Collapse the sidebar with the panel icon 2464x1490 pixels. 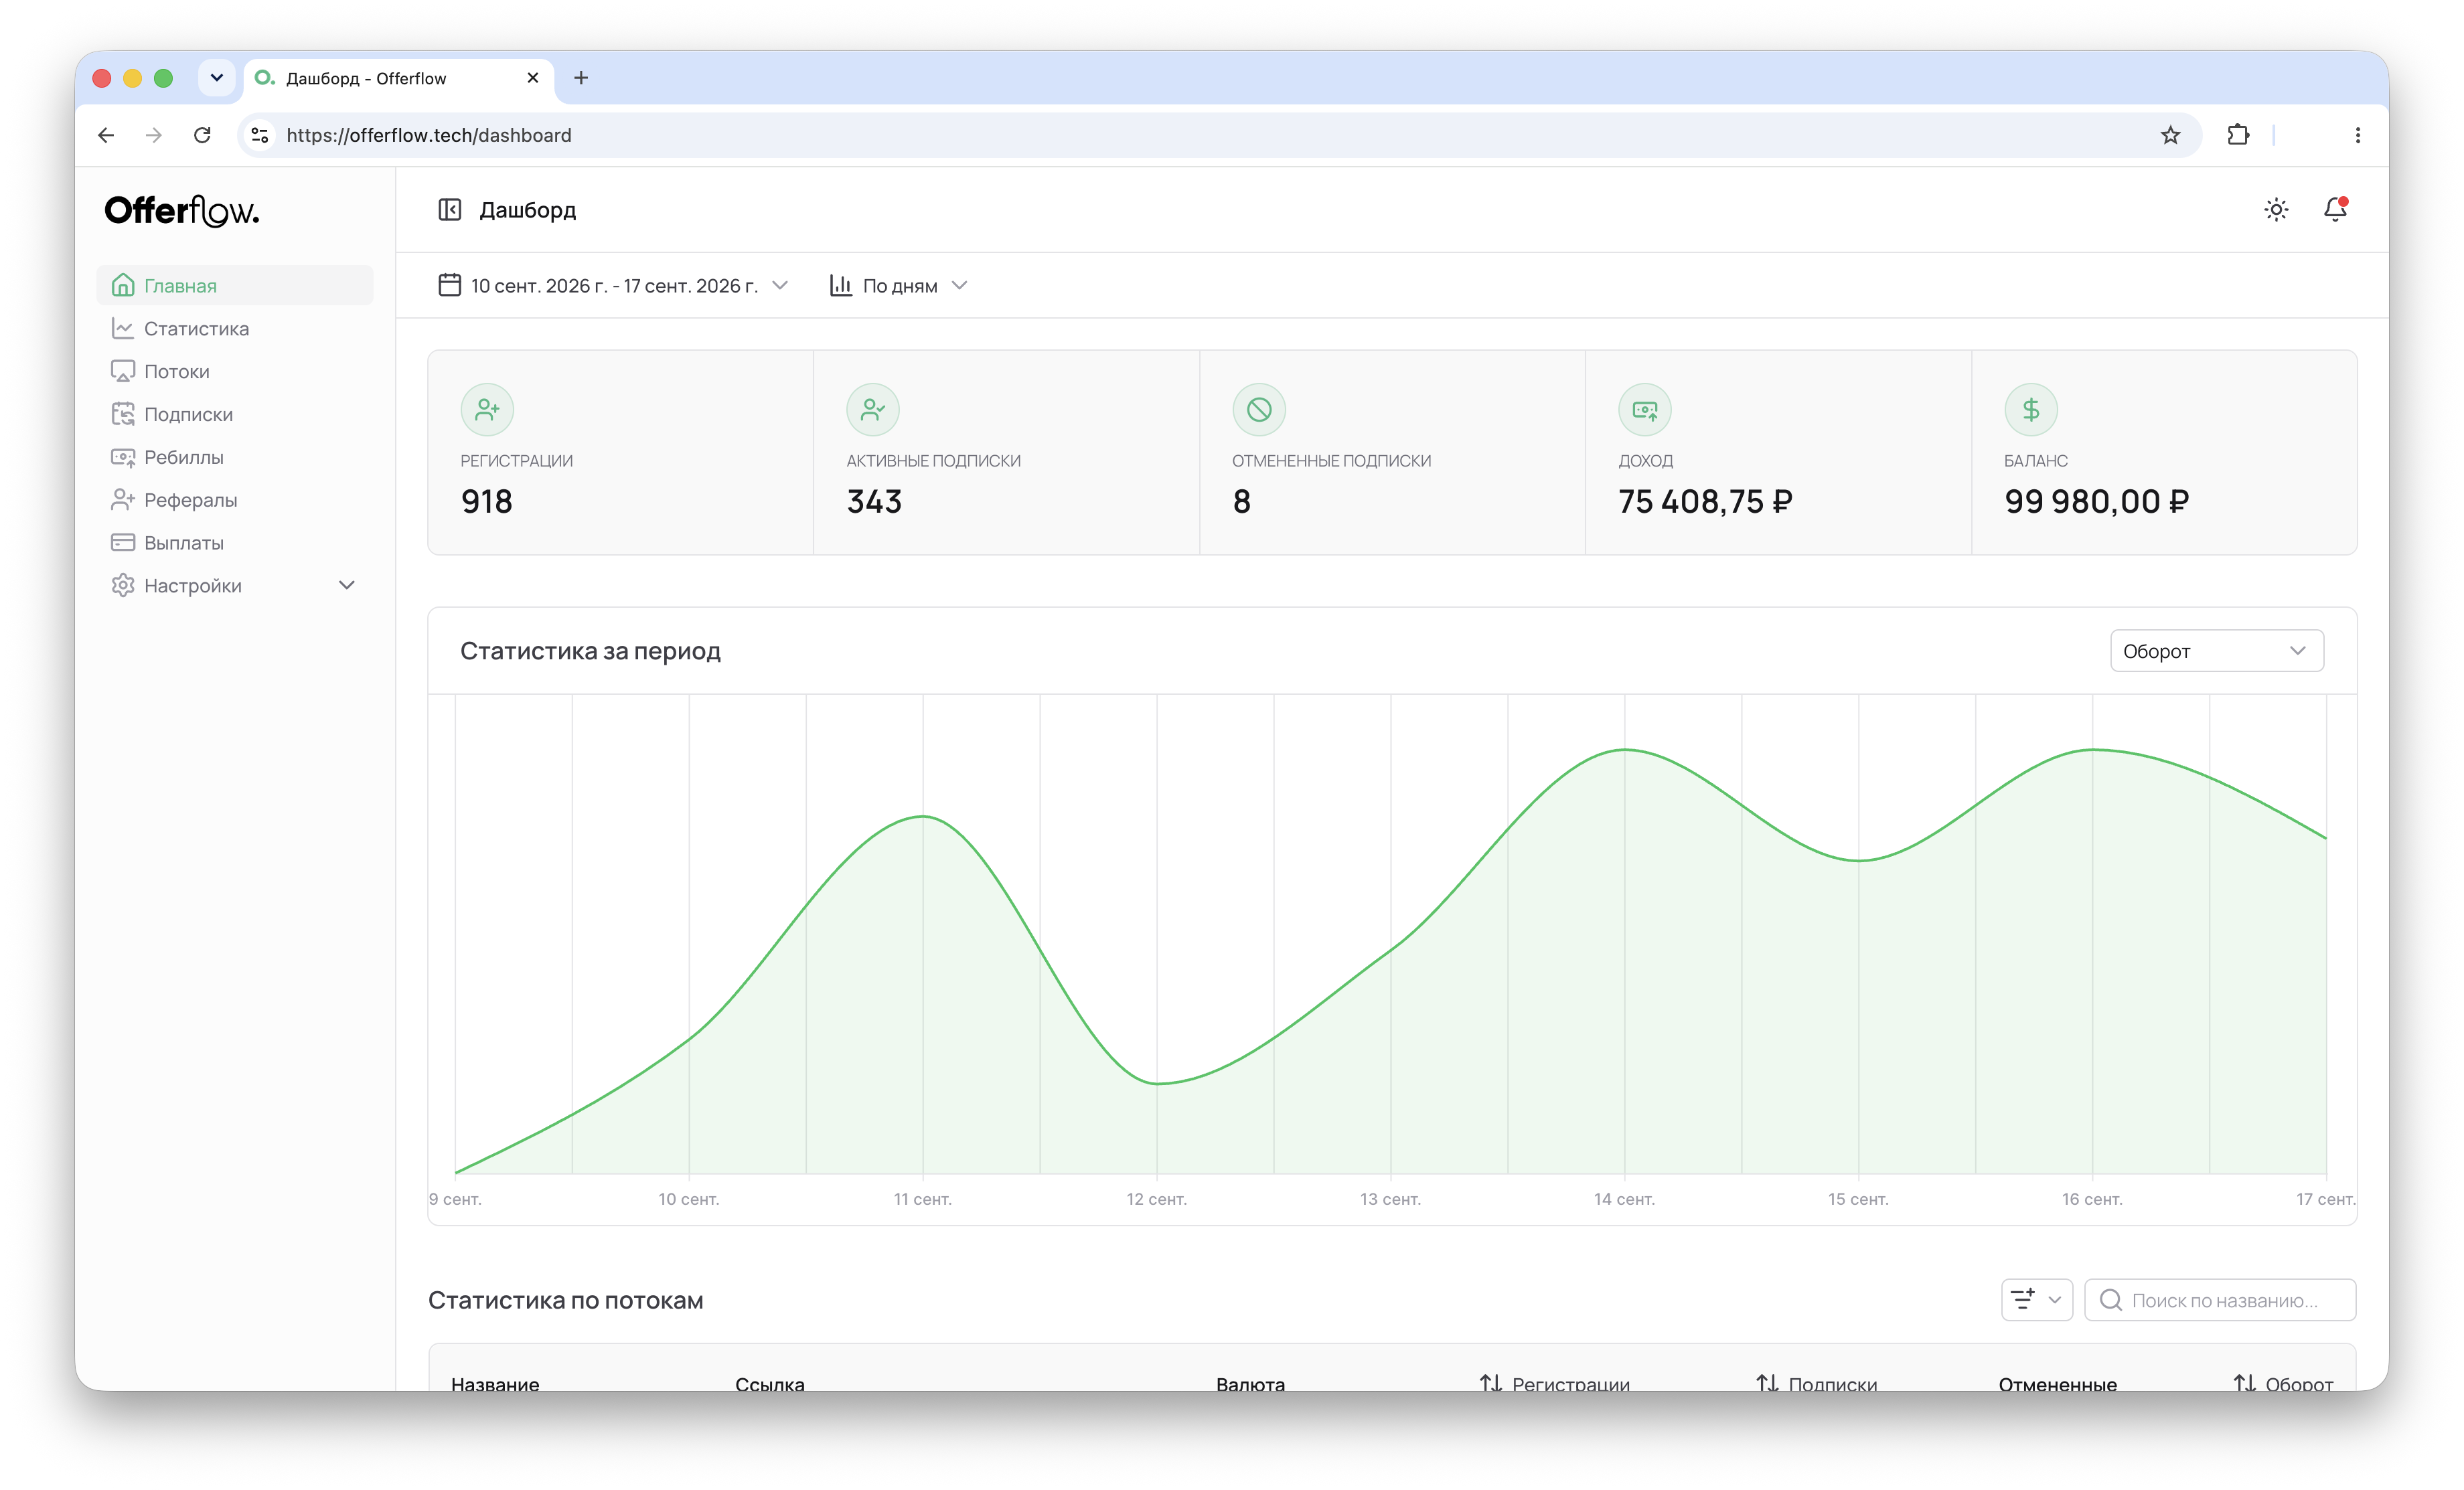pos(449,210)
